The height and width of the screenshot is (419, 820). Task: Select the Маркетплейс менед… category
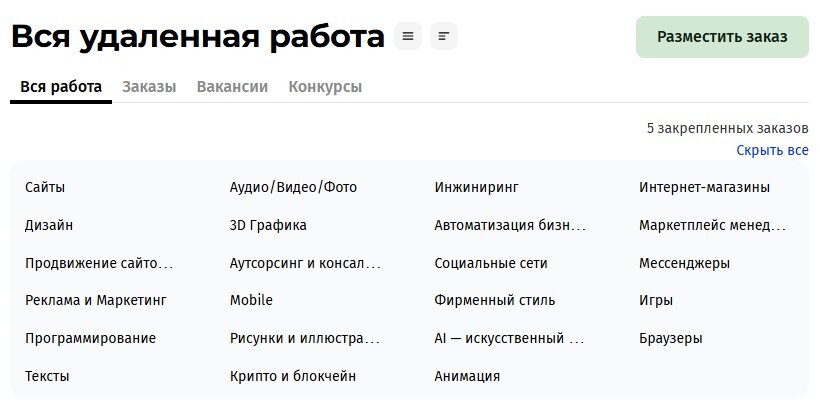pos(712,225)
